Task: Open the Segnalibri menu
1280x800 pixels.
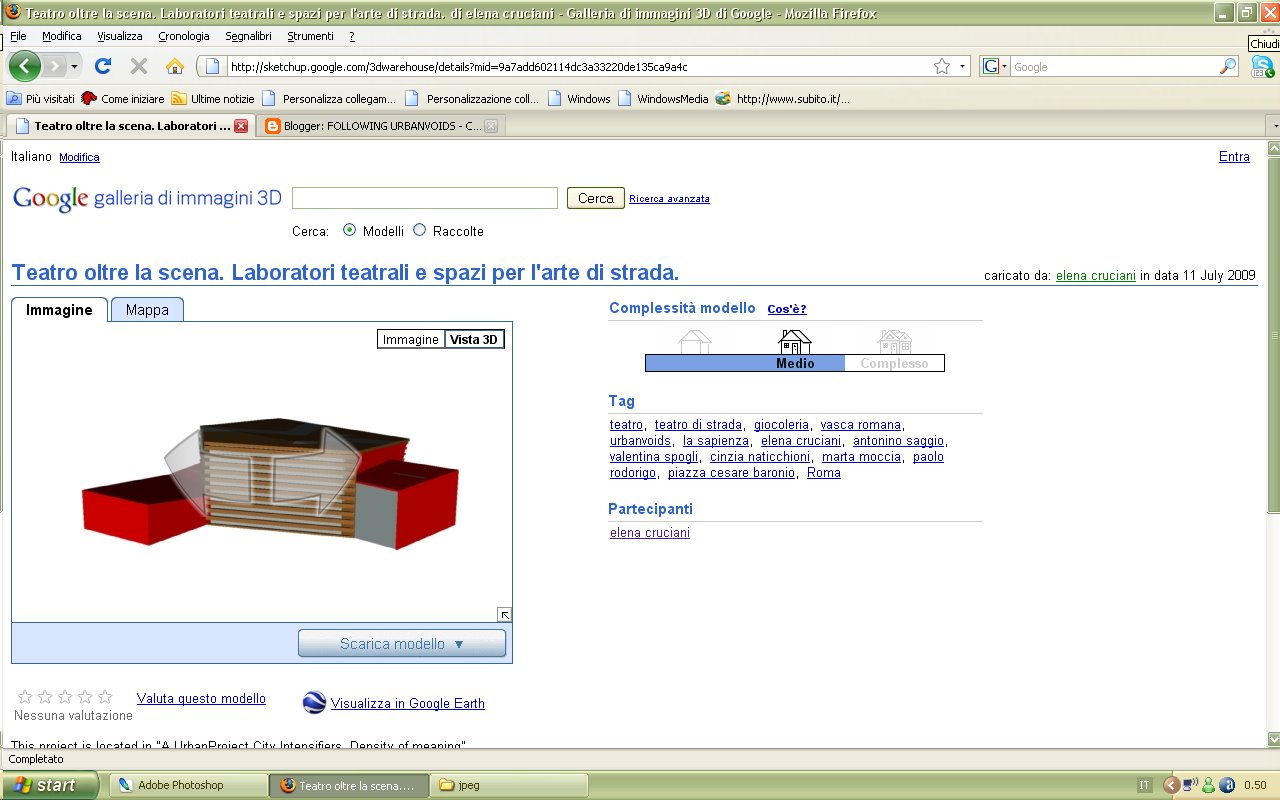Action: (248, 36)
